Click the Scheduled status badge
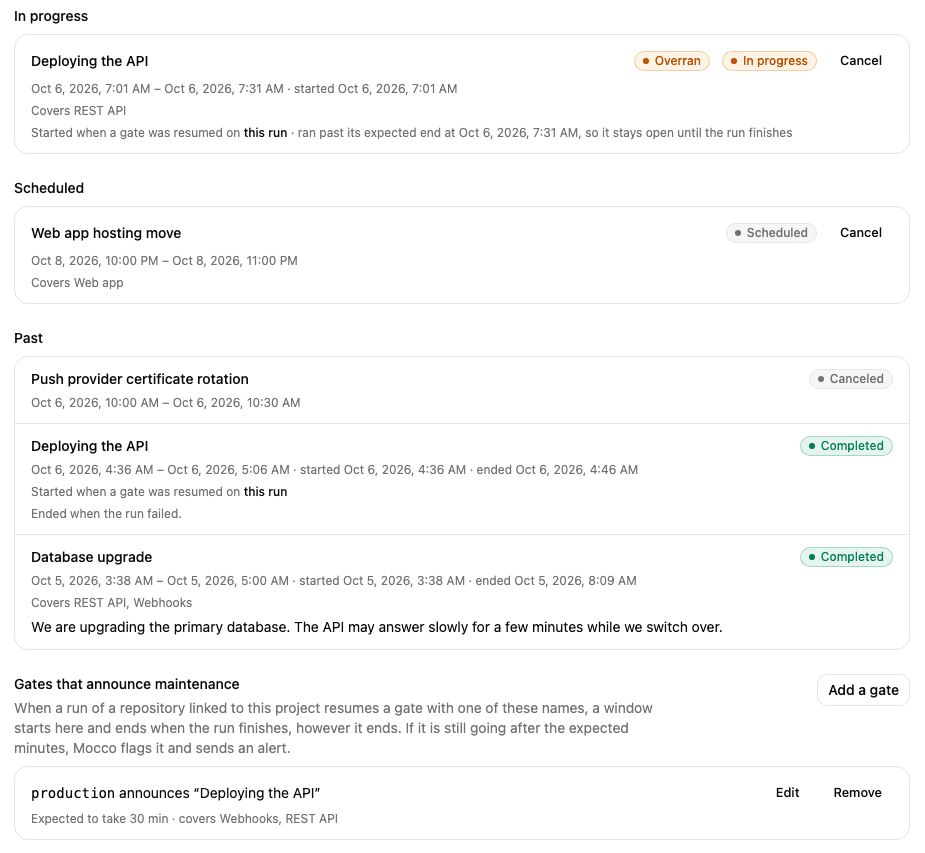The image size is (925, 853). (x=771, y=233)
